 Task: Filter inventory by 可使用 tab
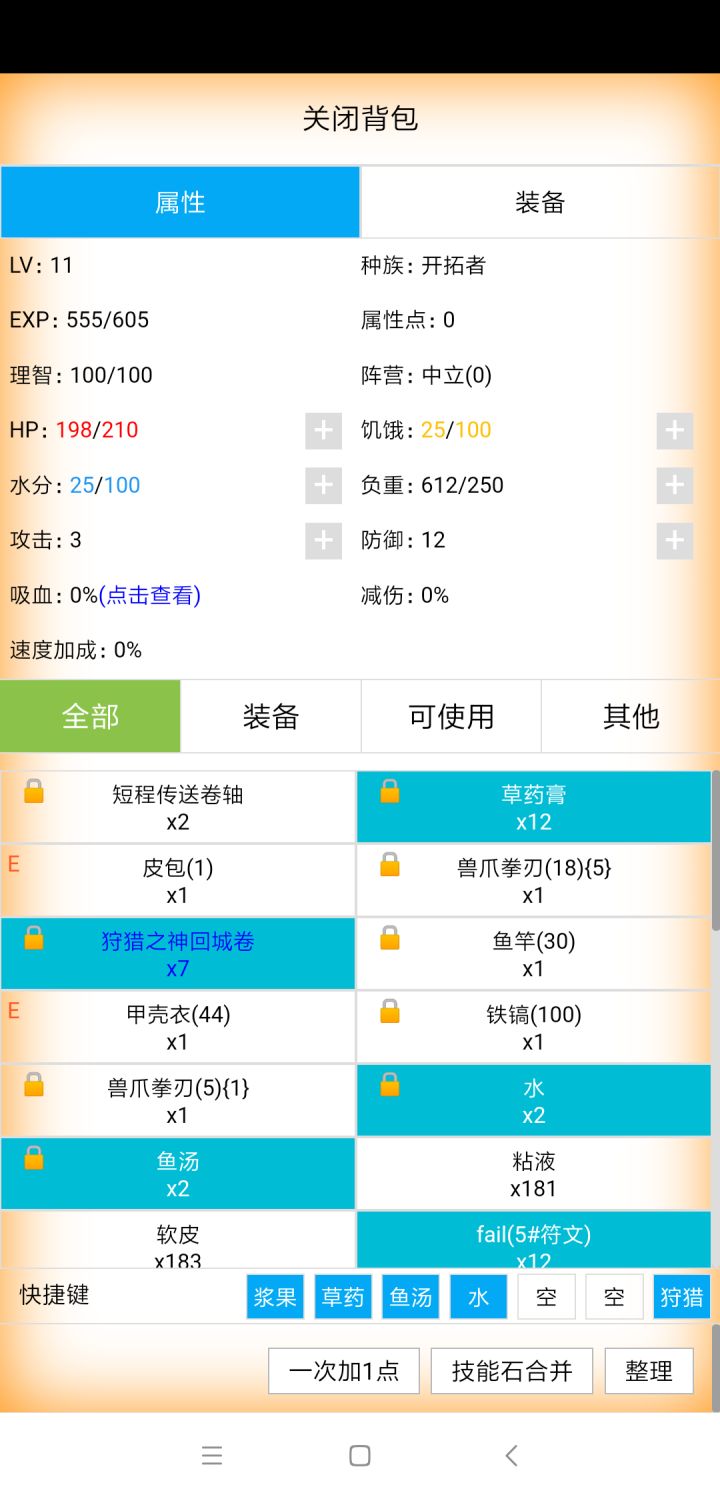[451, 716]
